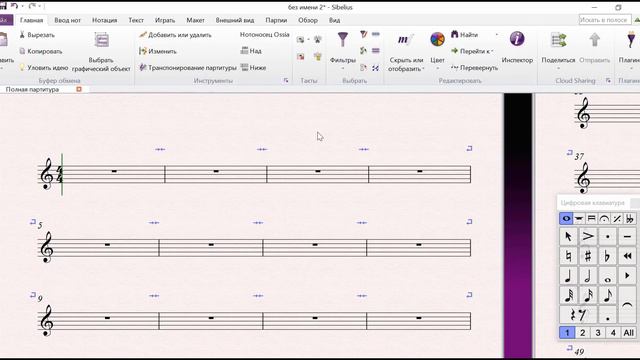Select the sixteenth note on the keypad

[x=587, y=296]
